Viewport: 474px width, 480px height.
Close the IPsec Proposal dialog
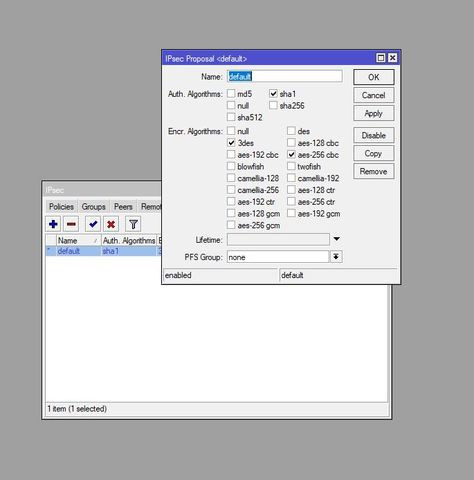tap(392, 58)
